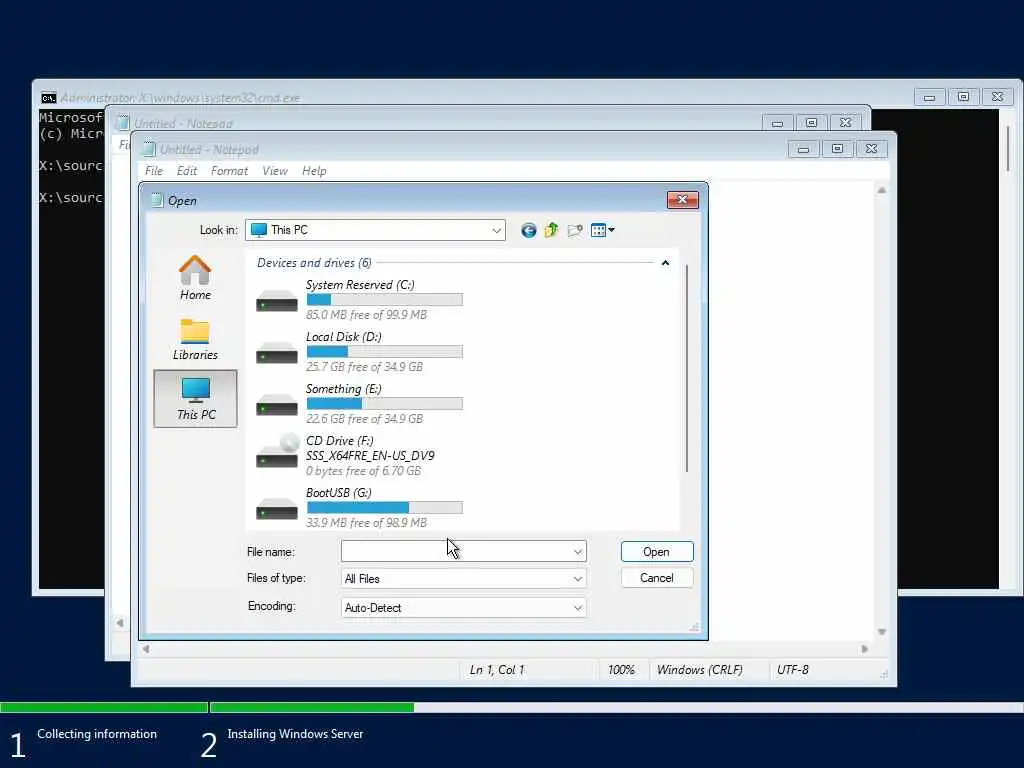Expand the Look in dropdown
Viewport: 1024px width, 768px height.
click(496, 231)
